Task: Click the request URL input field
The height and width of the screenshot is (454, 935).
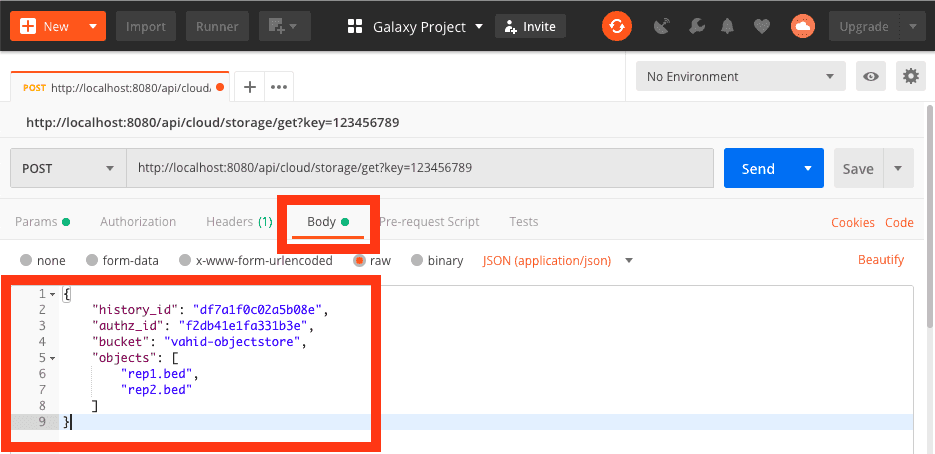Action: click(x=420, y=168)
